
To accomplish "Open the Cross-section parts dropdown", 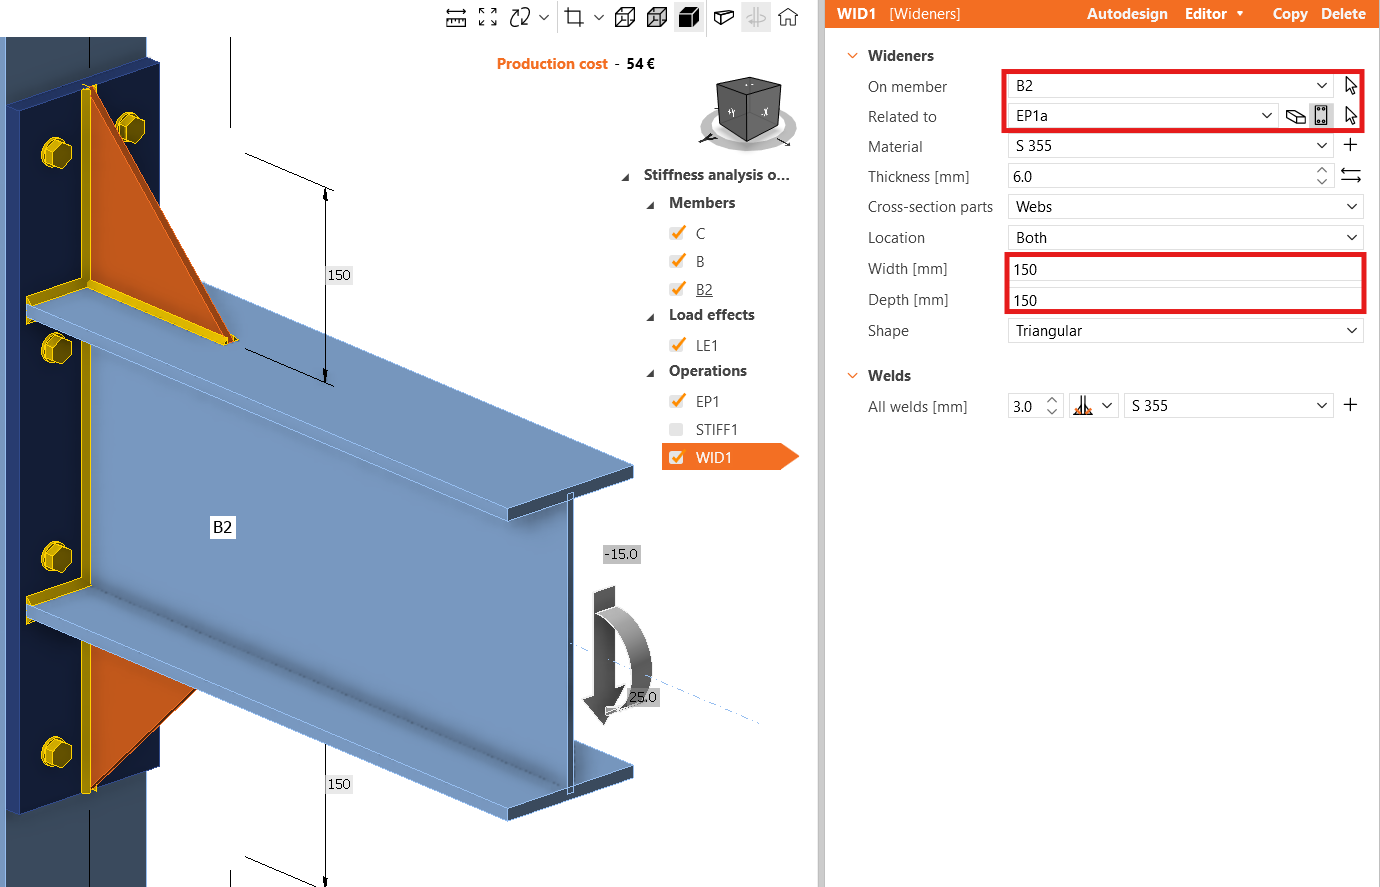I will [1185, 207].
